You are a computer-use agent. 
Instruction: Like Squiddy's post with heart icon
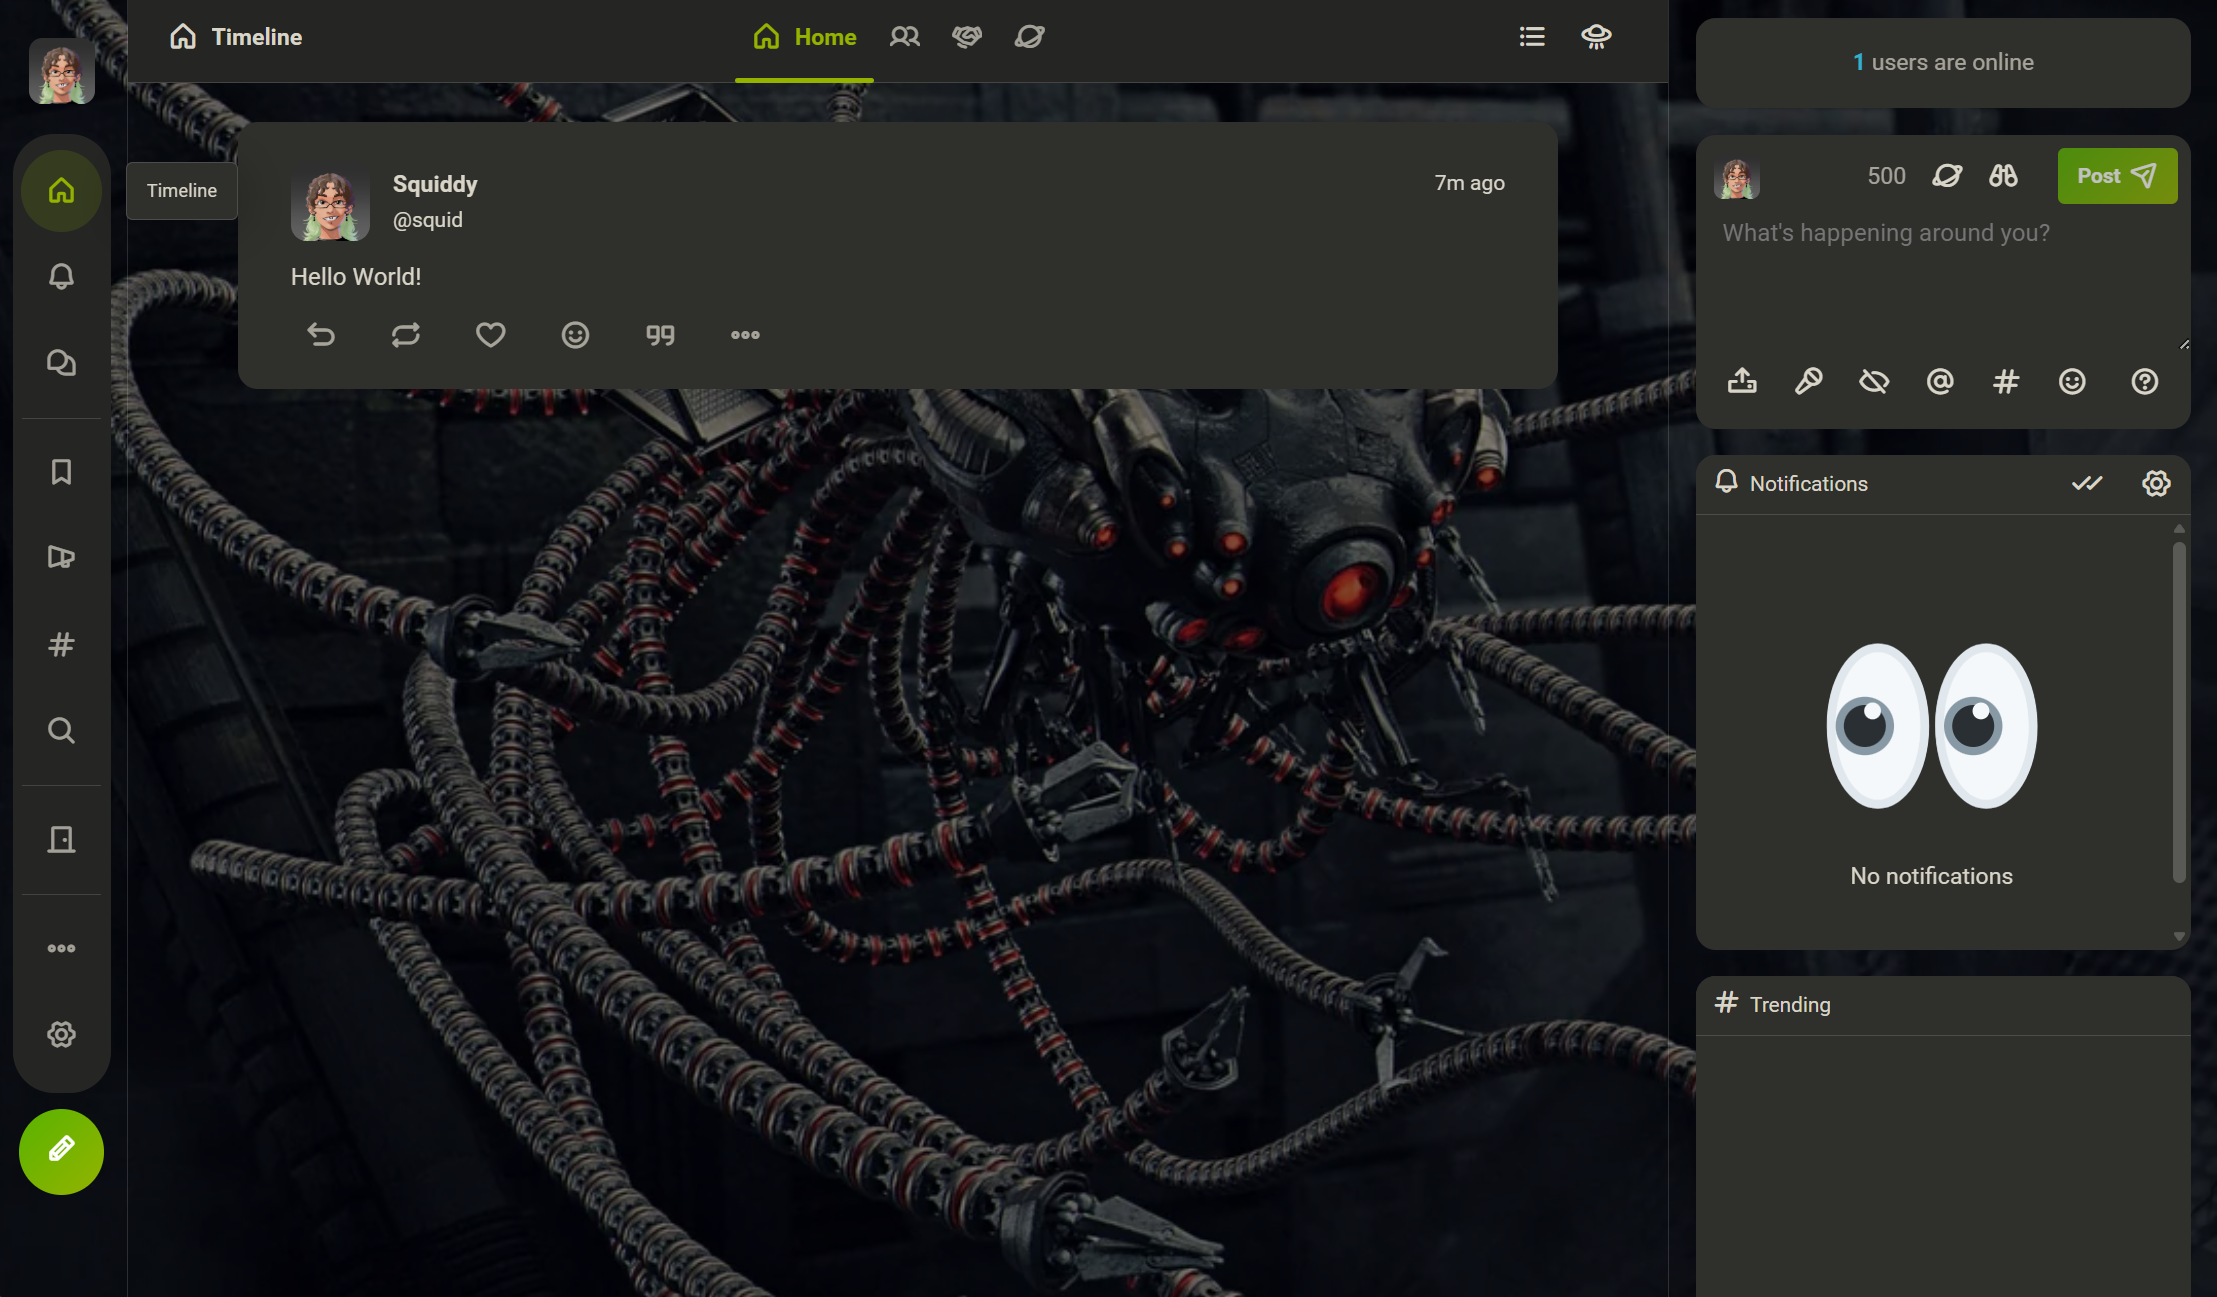tap(490, 335)
